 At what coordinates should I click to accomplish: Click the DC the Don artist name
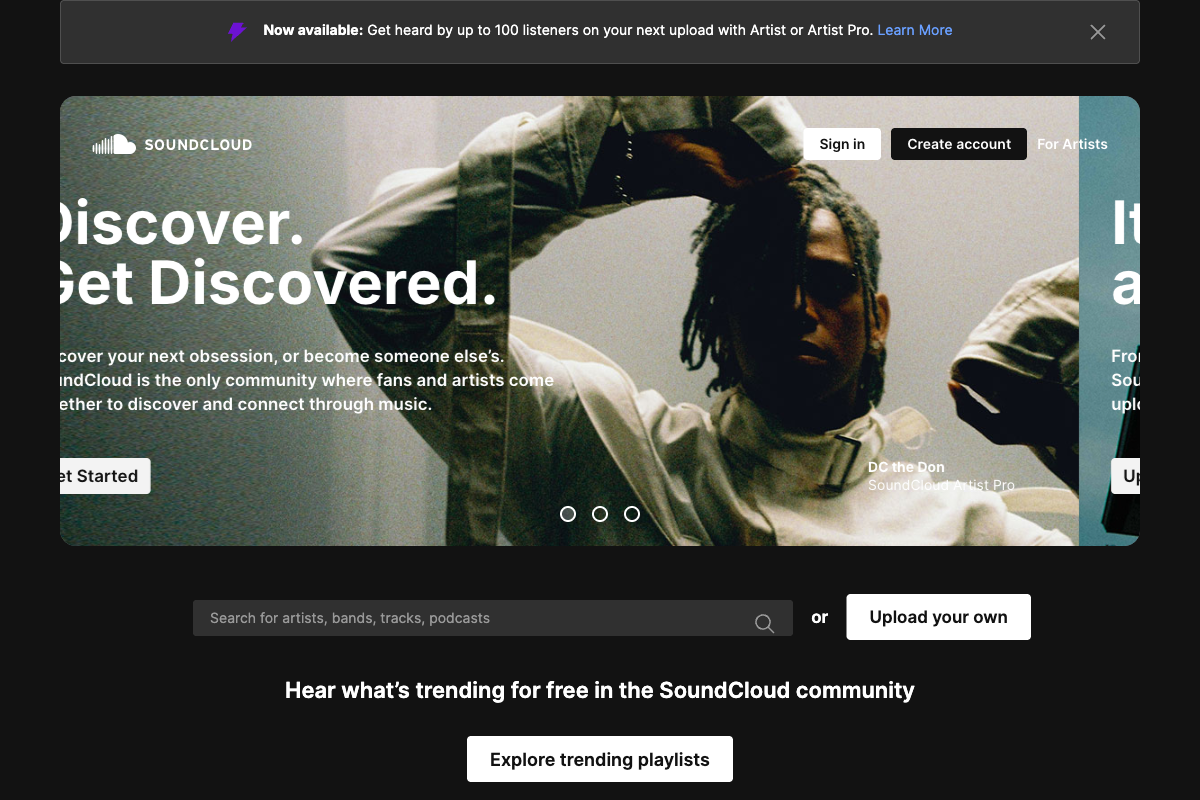(906, 467)
